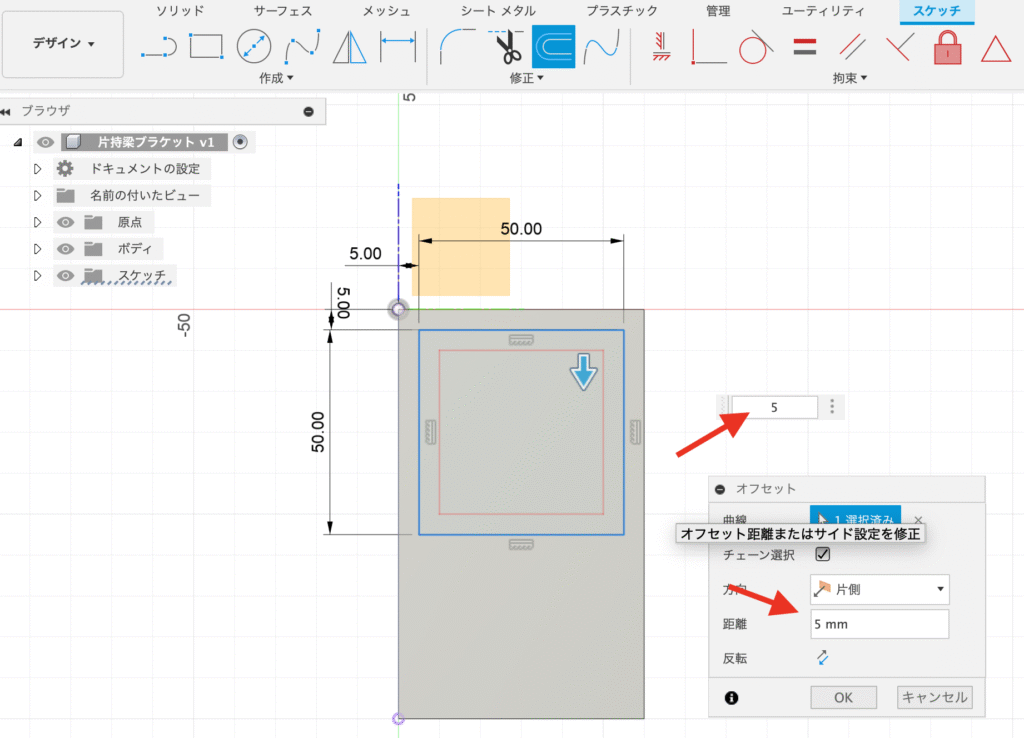Screen dimensions: 1024x738
Task: Activate the Mirror sketch tool
Action: click(x=350, y=47)
